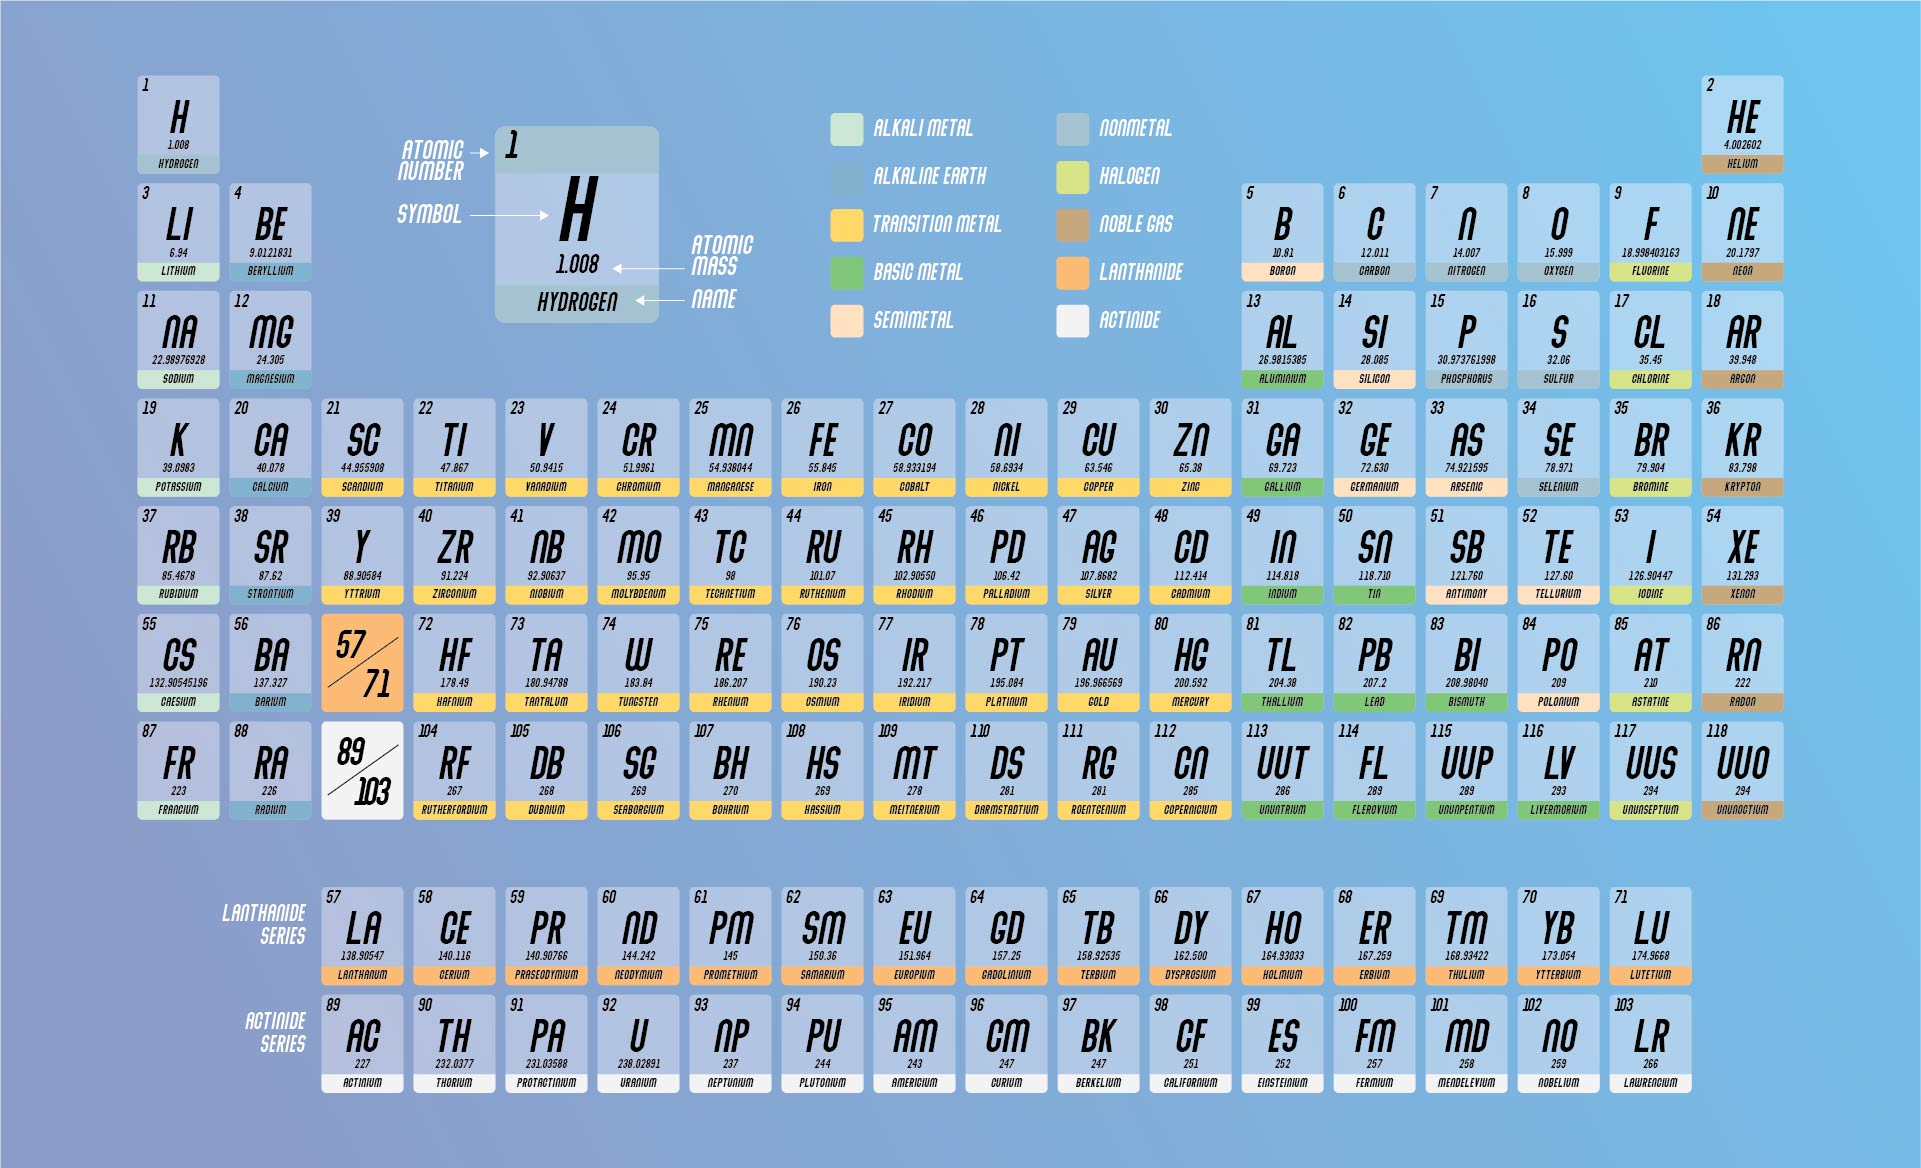
Task: Click the Alkali Metal legend color swatch
Action: tap(847, 129)
